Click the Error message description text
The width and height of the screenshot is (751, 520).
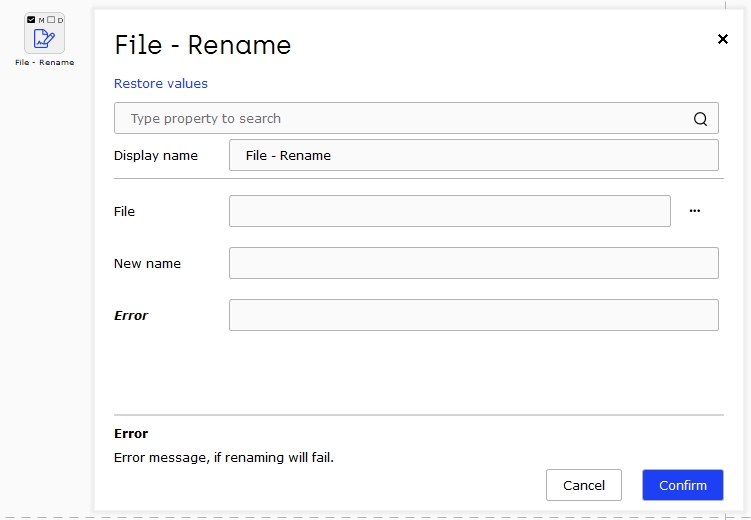(x=224, y=457)
